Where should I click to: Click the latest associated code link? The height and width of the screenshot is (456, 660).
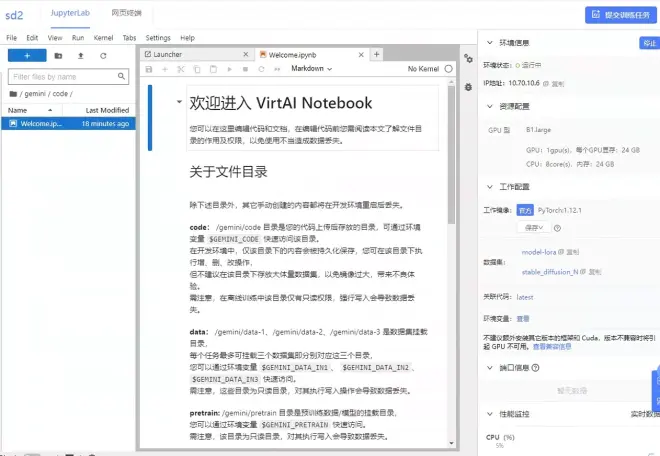(x=525, y=297)
